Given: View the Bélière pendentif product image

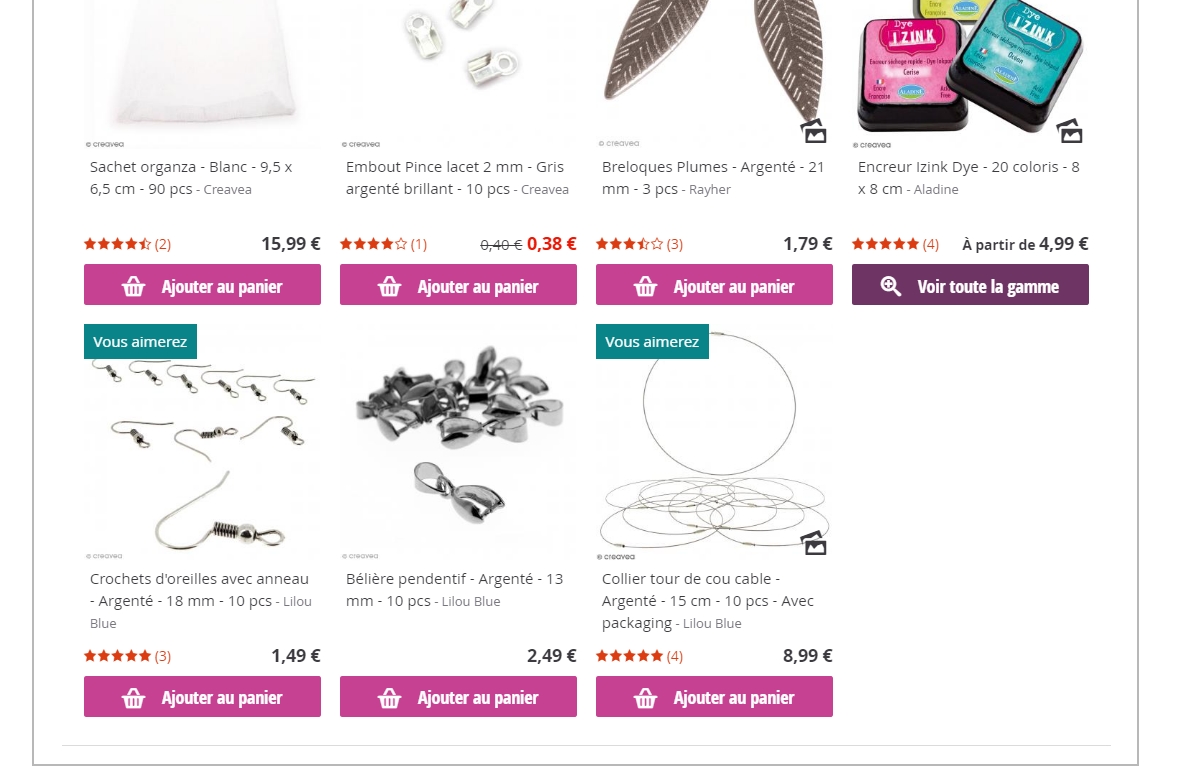Looking at the screenshot, I should coord(458,440).
